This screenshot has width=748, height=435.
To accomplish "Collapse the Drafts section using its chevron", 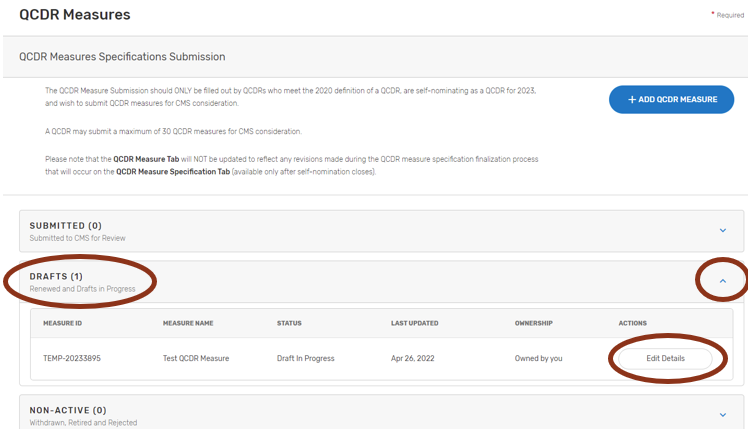I will coord(723,281).
